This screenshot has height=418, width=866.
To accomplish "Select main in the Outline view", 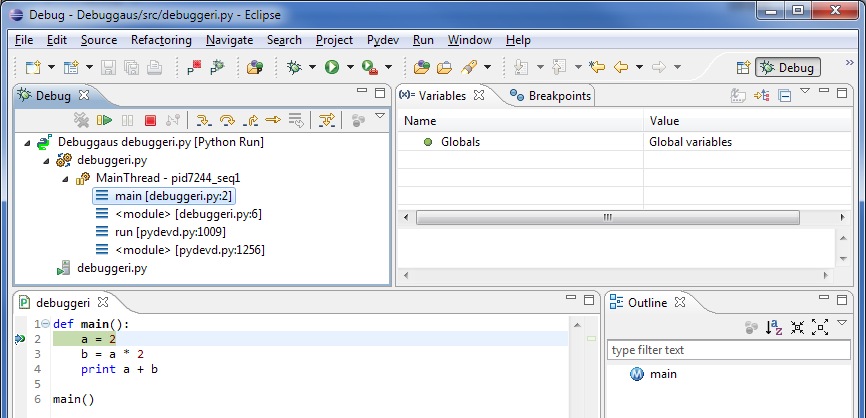I will click(x=653, y=374).
